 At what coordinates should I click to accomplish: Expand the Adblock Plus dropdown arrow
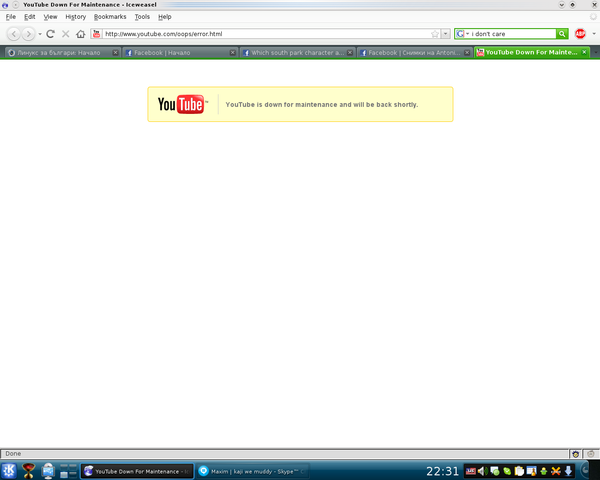point(594,34)
